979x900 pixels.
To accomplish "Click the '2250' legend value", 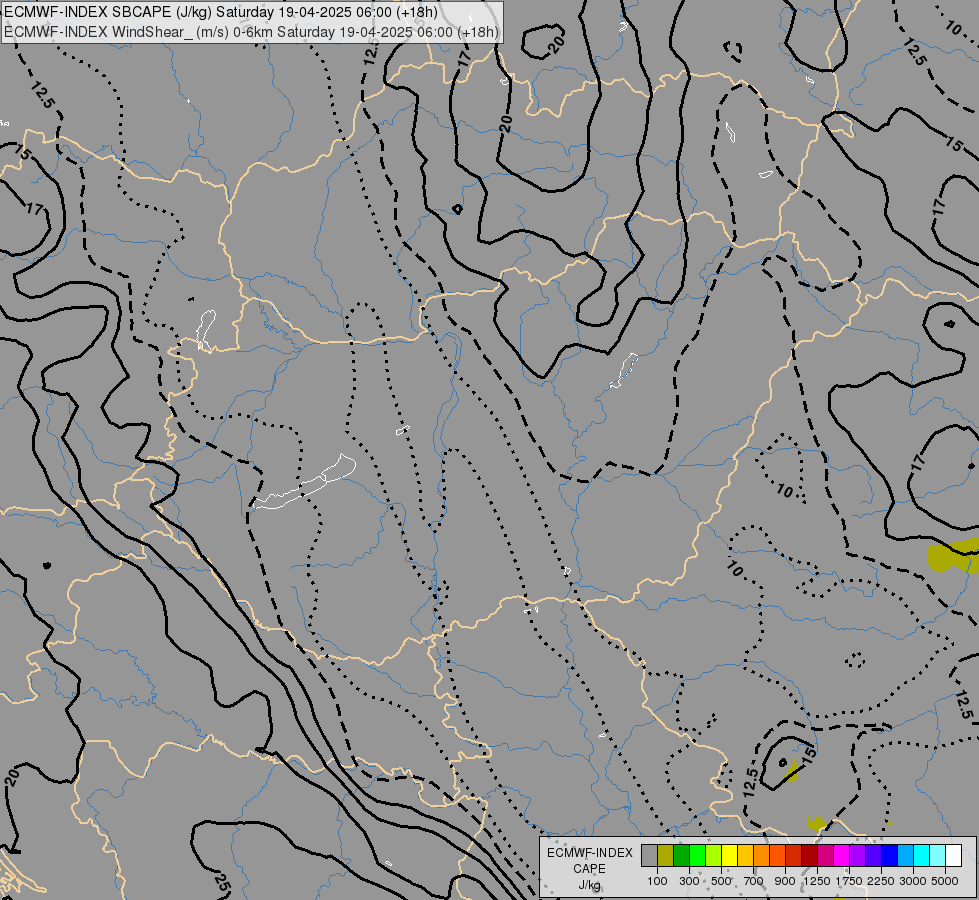I will tap(882, 881).
